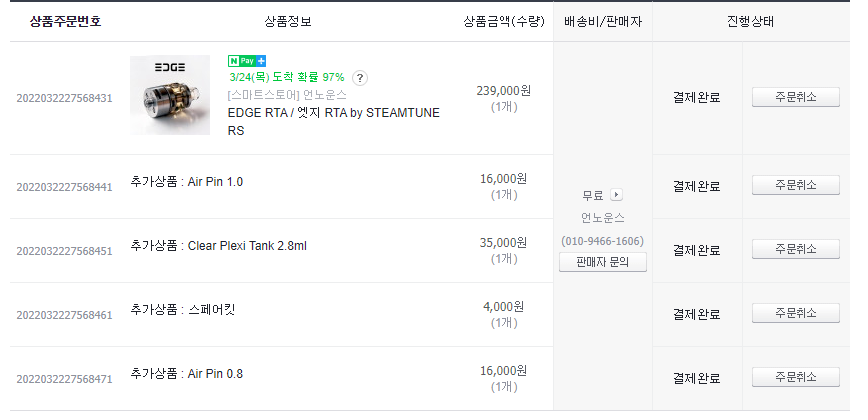
Task: Click the 3/24(목) 도착 확률 97% text
Action: click(x=286, y=77)
